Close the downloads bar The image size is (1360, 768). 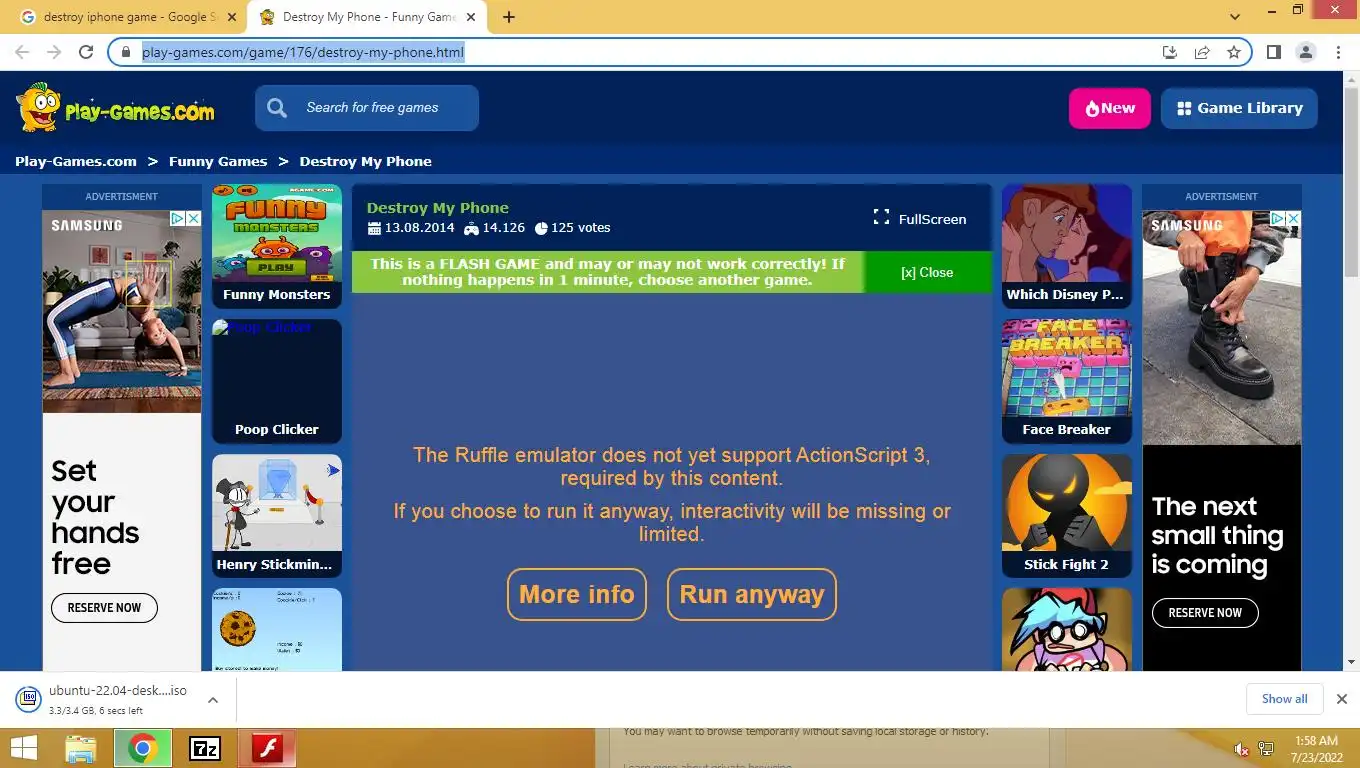[x=1342, y=699]
